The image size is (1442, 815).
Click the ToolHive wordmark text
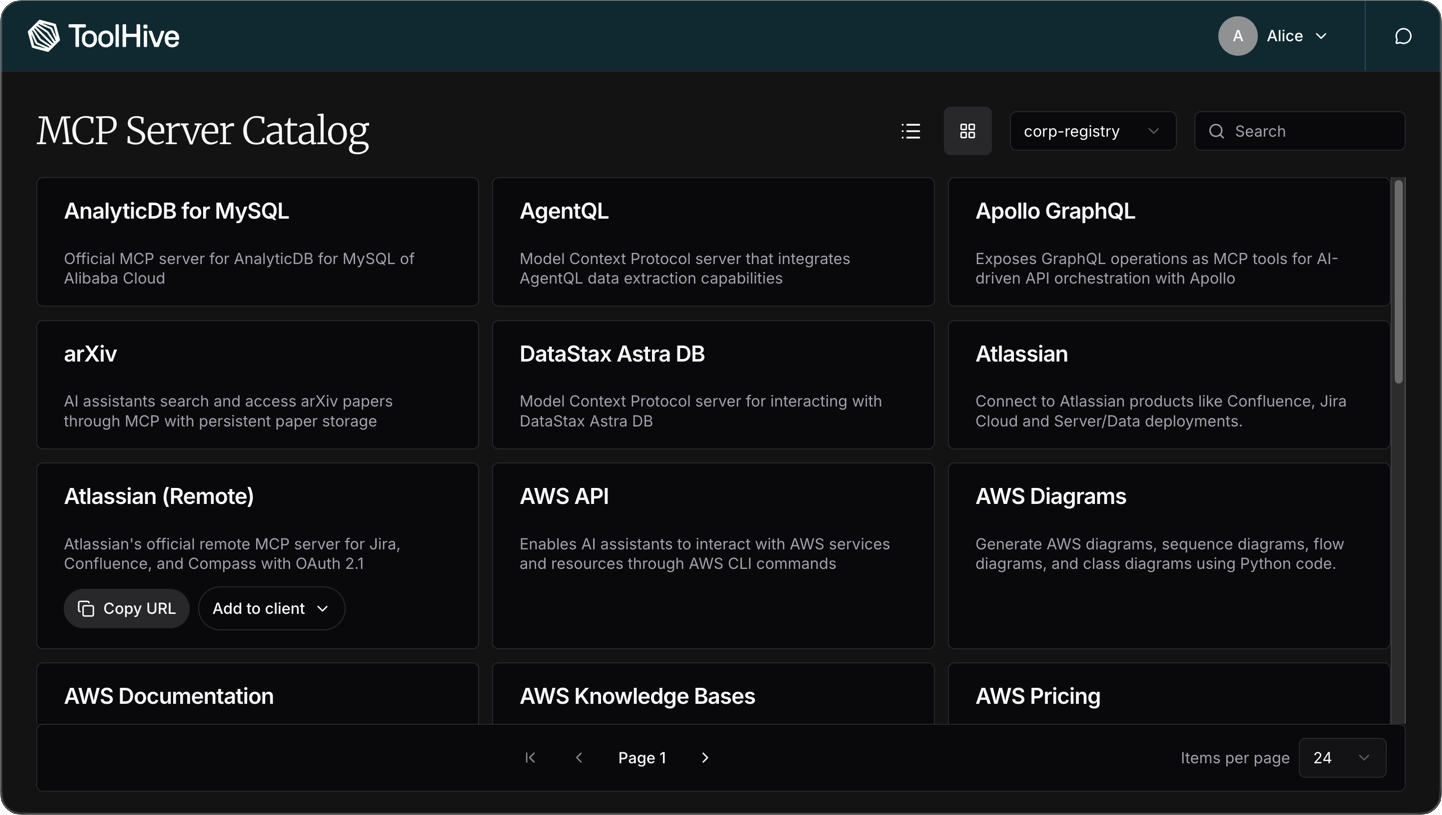pyautogui.click(x=124, y=37)
